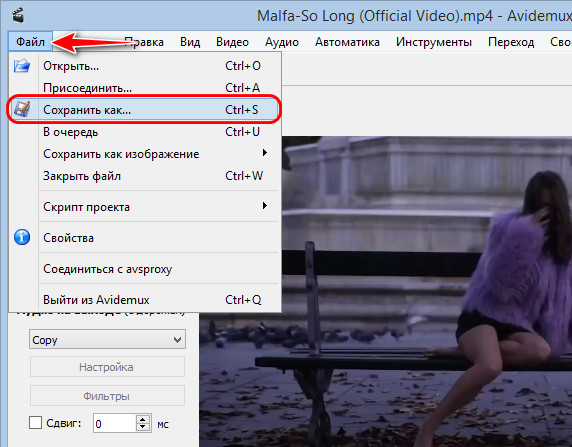Choose Закрыть файл menu entry
572x447 pixels.
(145, 176)
